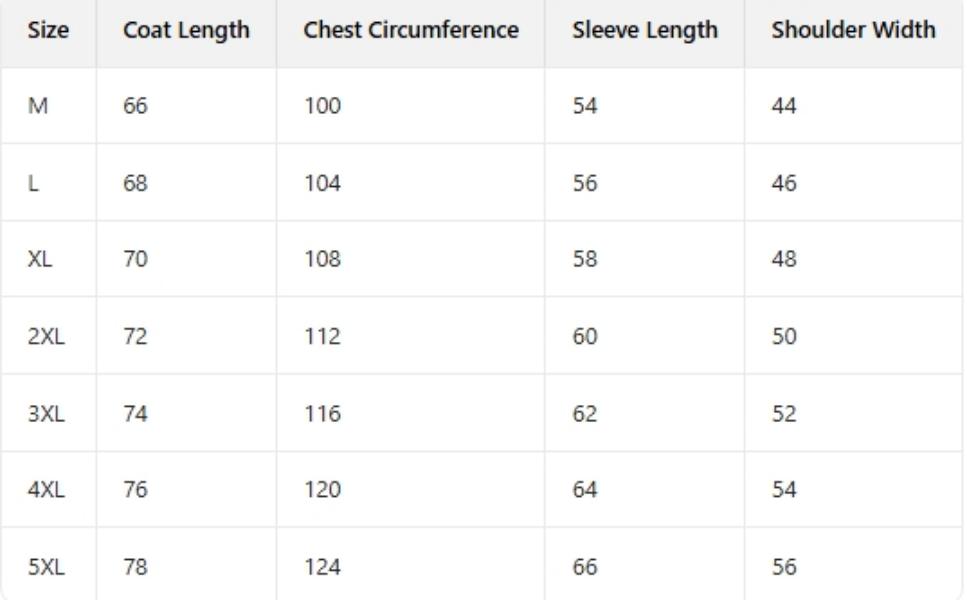Click the 5XL size cell
967x600 pixels.
46,567
